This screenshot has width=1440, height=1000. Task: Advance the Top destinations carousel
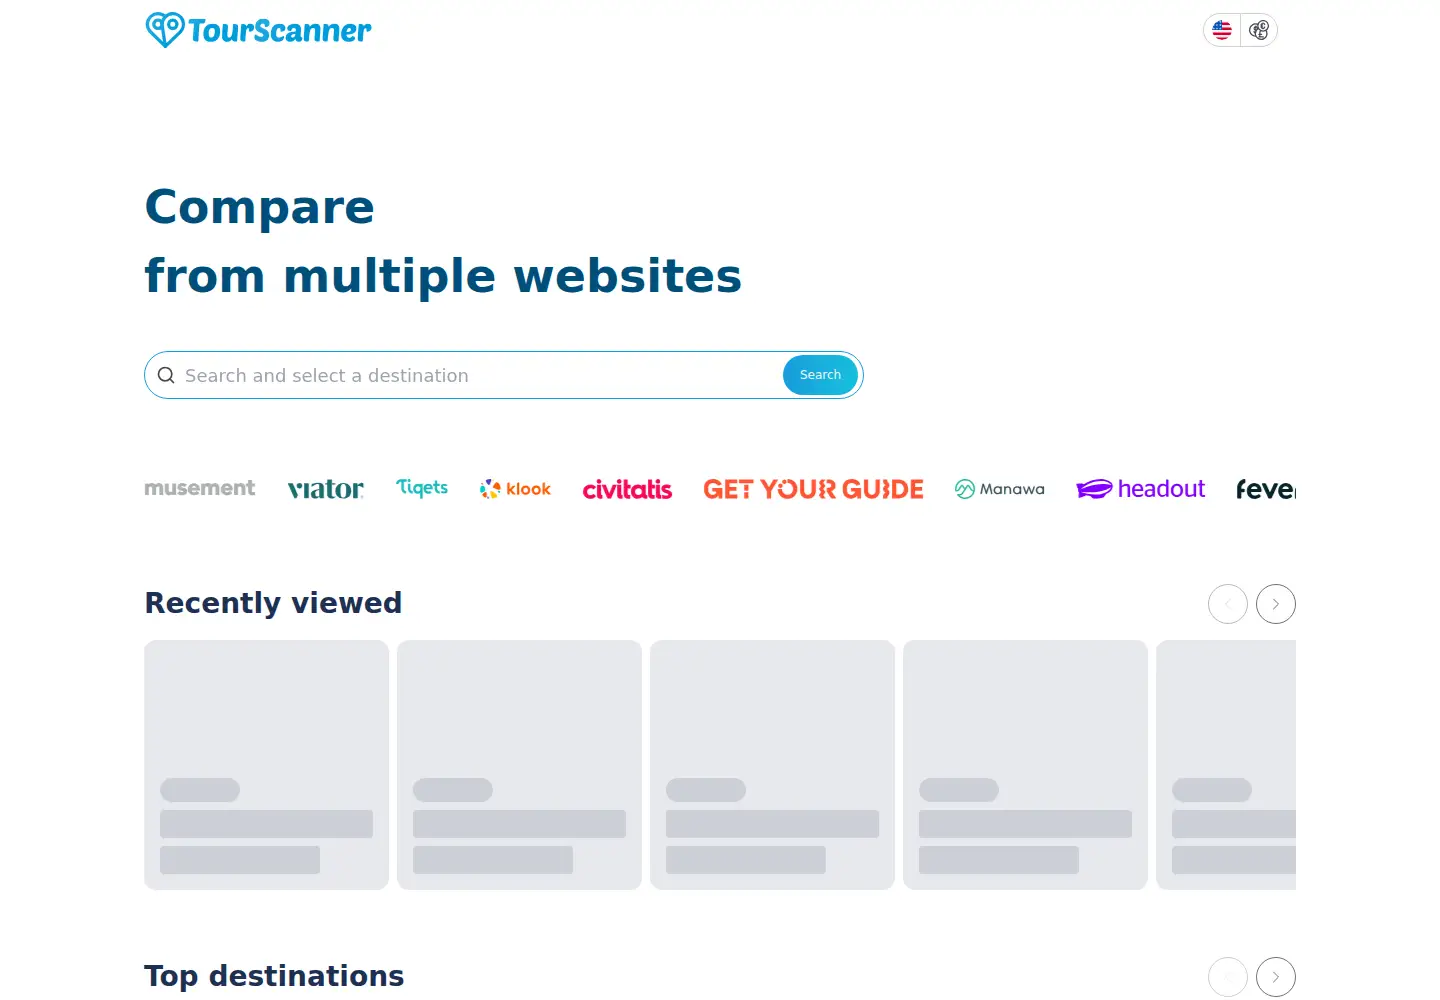(x=1276, y=977)
